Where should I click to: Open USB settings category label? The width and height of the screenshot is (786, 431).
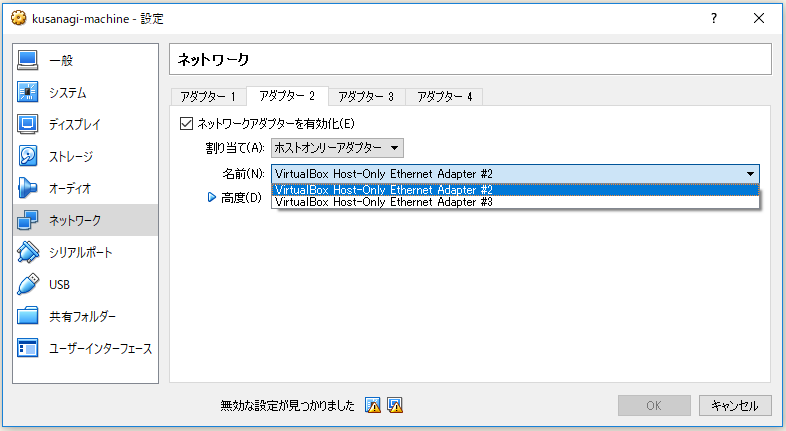(59, 285)
